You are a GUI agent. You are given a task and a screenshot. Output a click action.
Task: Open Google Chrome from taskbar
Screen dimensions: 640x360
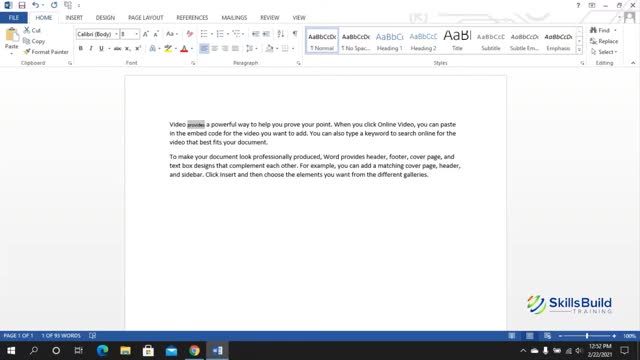click(194, 351)
